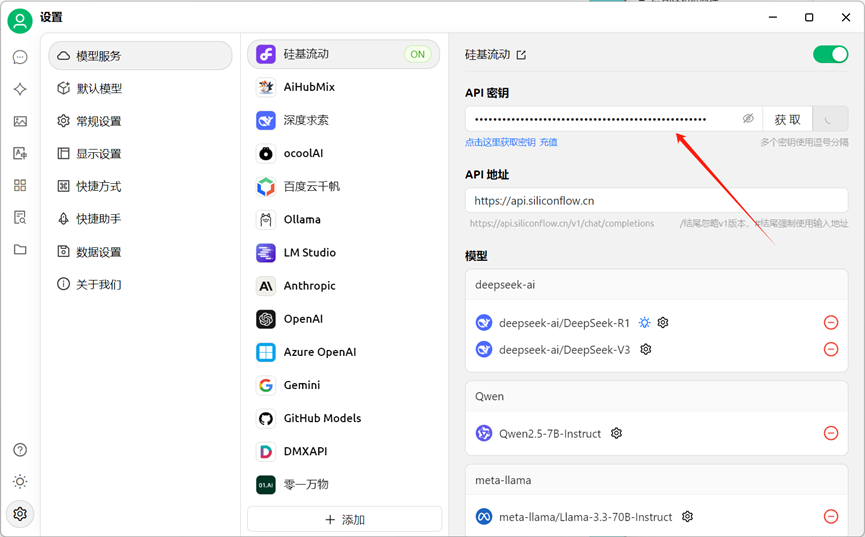865x537 pixels.
Task: Click the green user avatar
Action: (x=20, y=21)
